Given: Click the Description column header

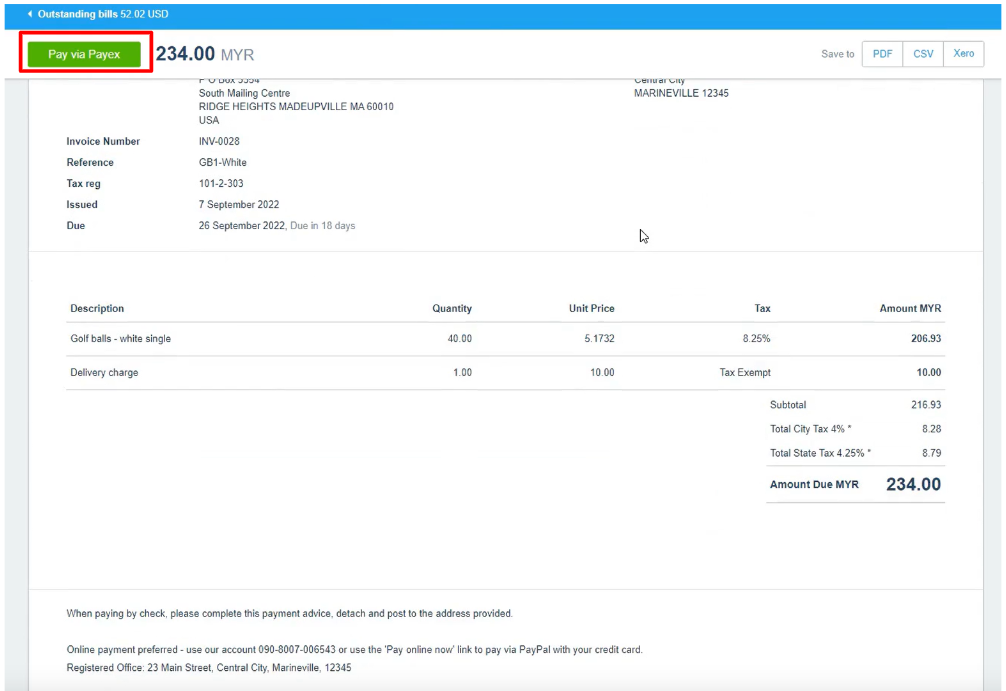Looking at the screenshot, I should (x=97, y=309).
